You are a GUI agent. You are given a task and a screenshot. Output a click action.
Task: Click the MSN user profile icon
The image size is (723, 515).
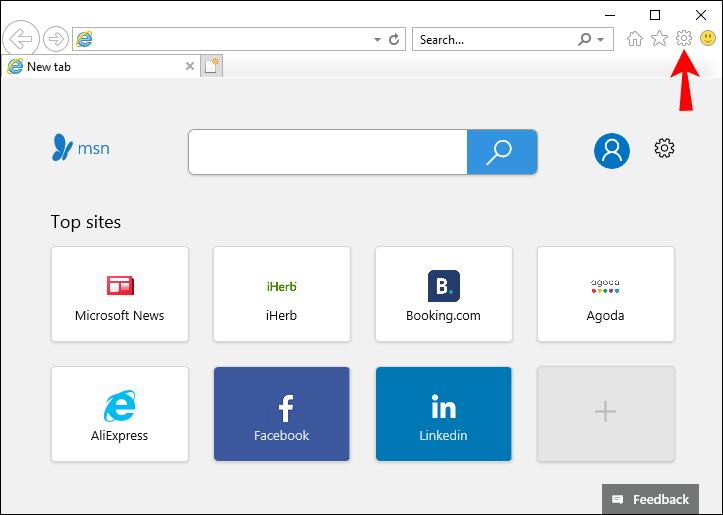pyautogui.click(x=611, y=150)
